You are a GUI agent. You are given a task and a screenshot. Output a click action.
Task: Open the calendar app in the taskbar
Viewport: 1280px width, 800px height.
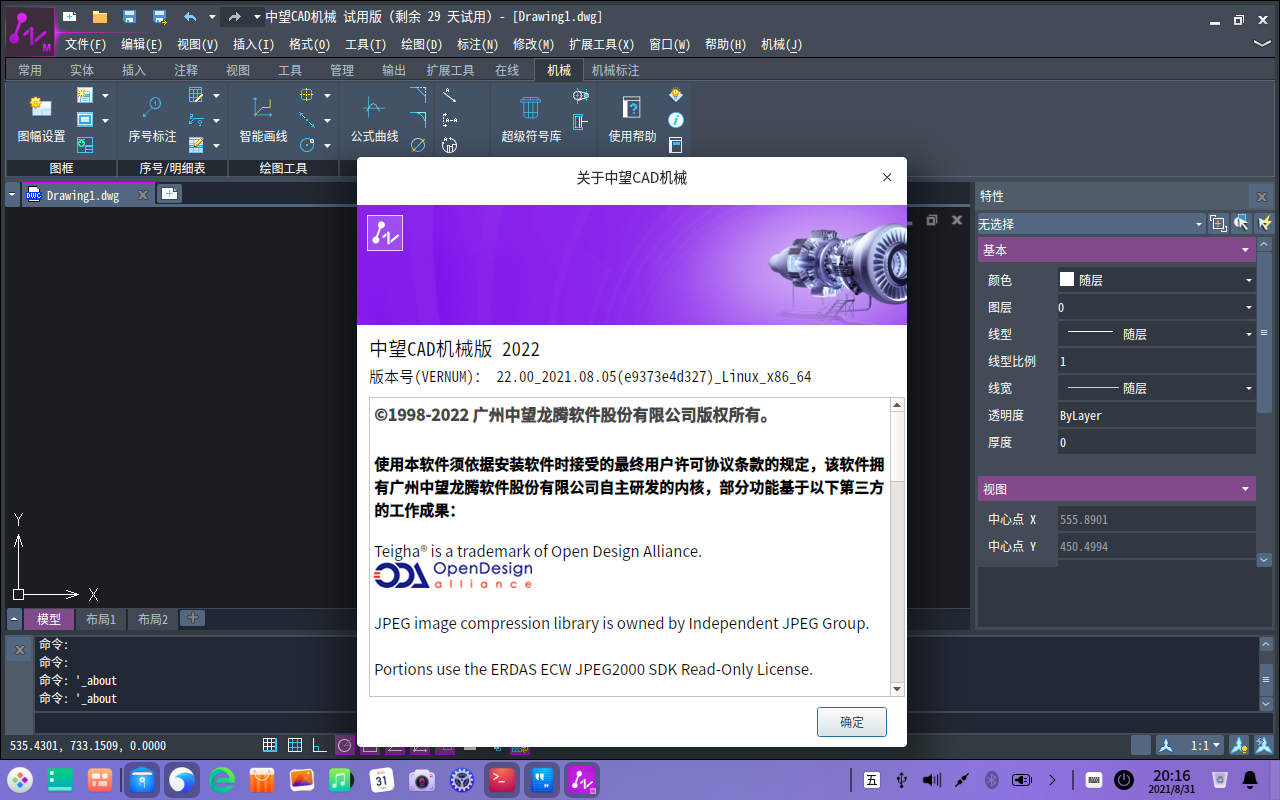(x=381, y=779)
